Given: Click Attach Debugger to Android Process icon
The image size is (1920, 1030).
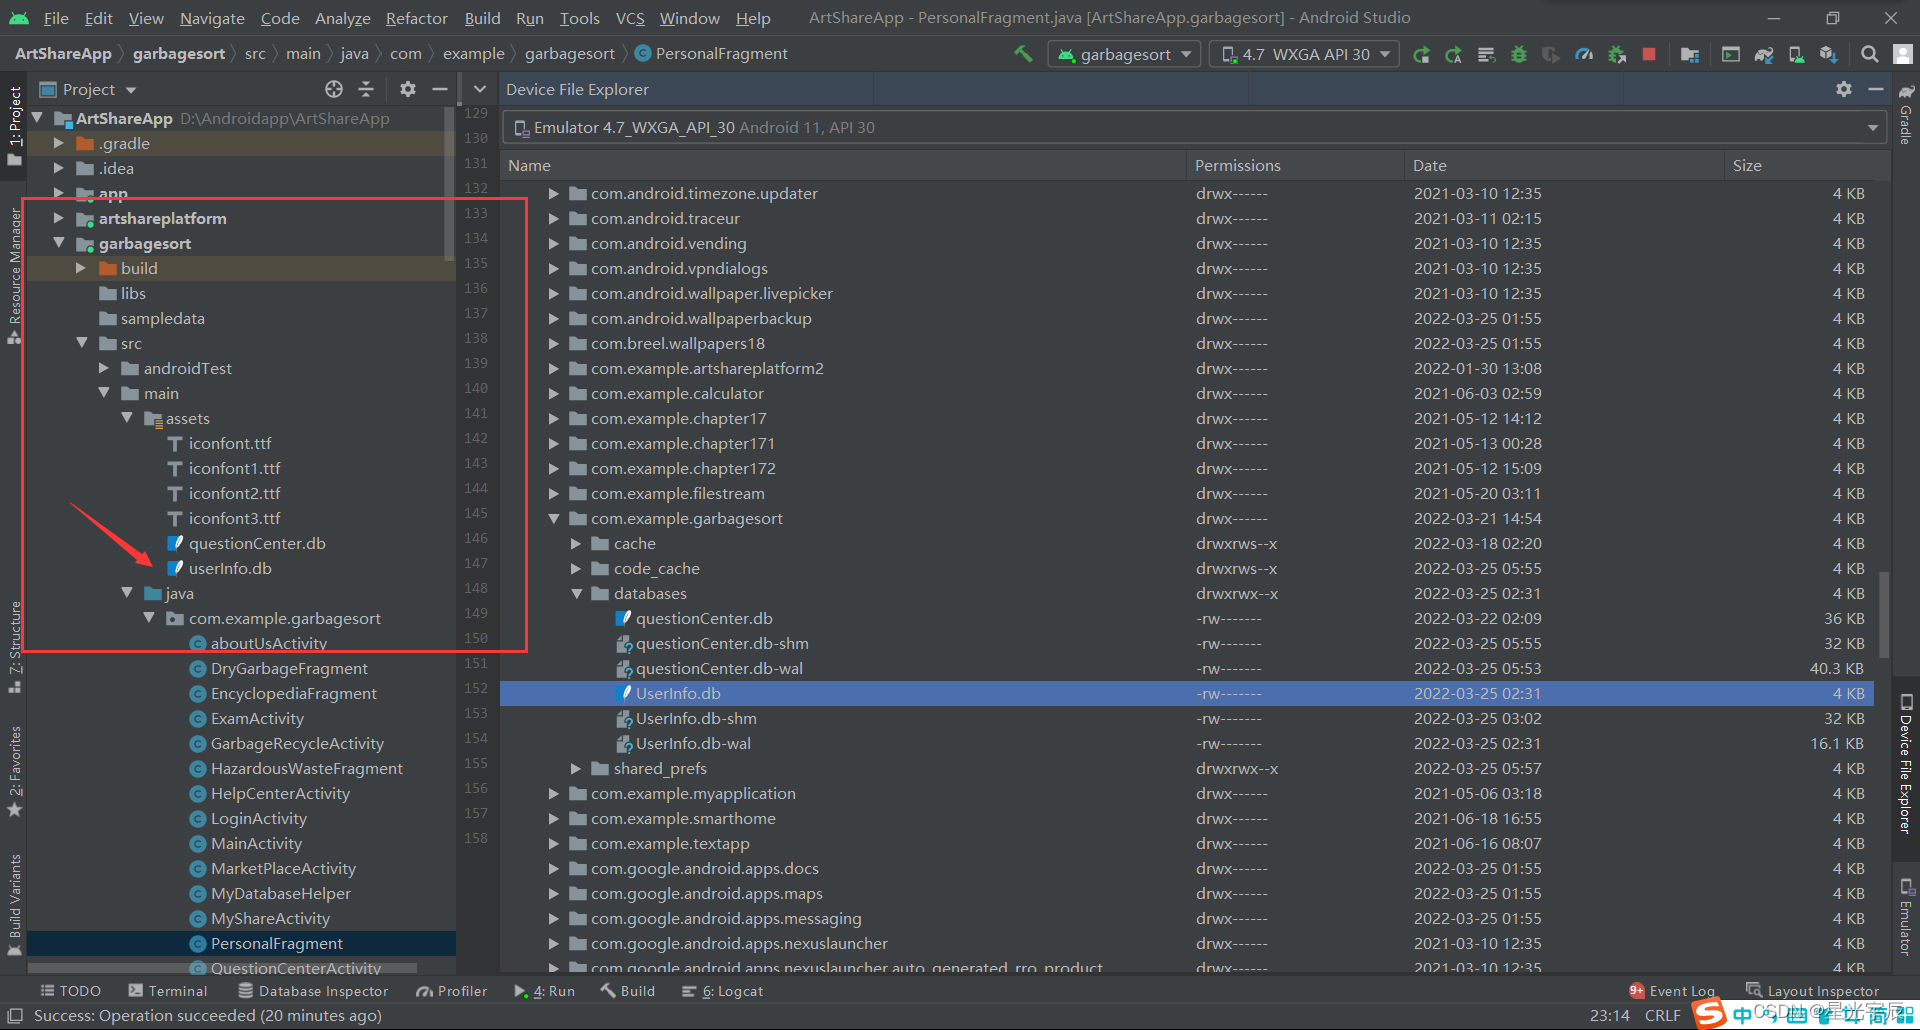Looking at the screenshot, I should click(x=1616, y=54).
